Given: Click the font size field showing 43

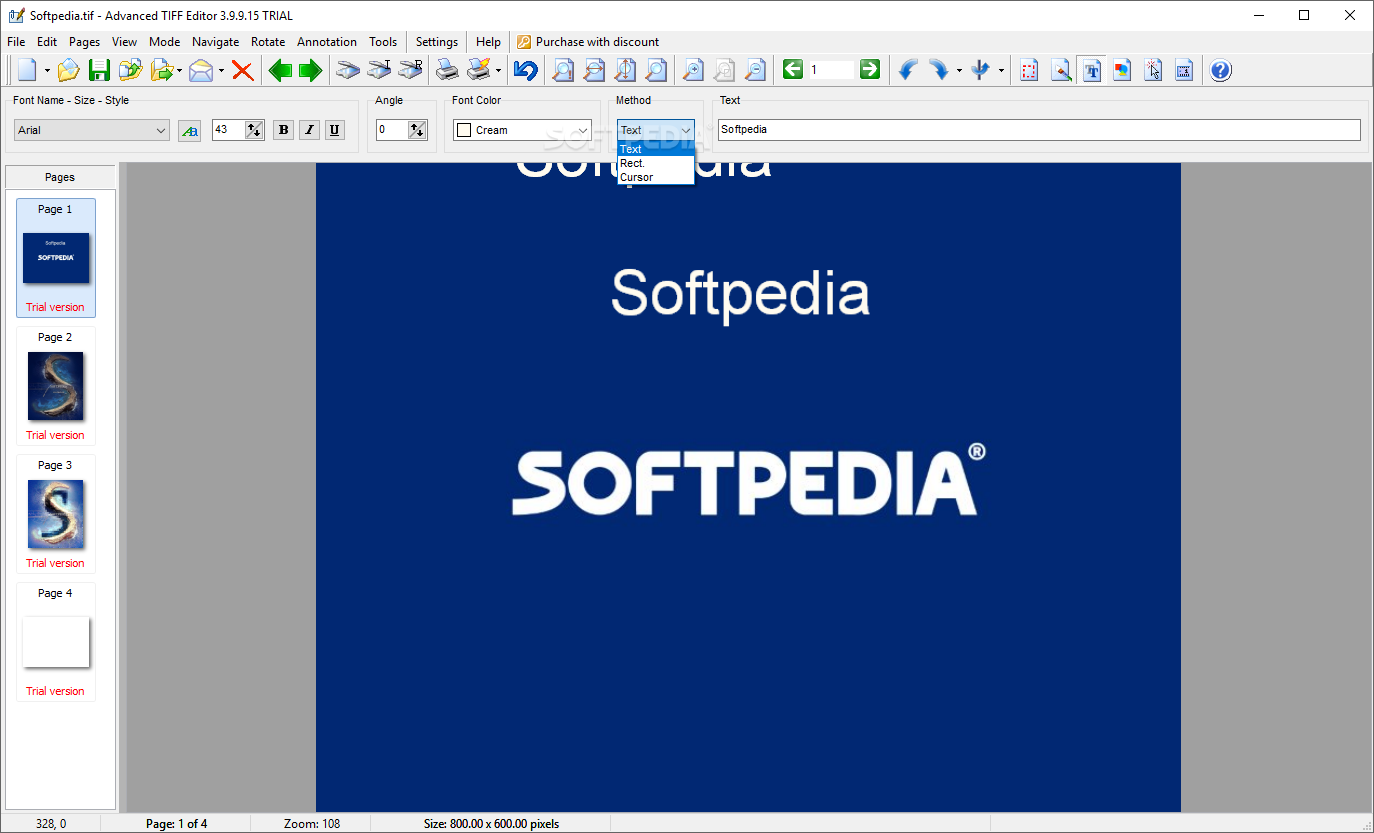Looking at the screenshot, I should pos(228,130).
